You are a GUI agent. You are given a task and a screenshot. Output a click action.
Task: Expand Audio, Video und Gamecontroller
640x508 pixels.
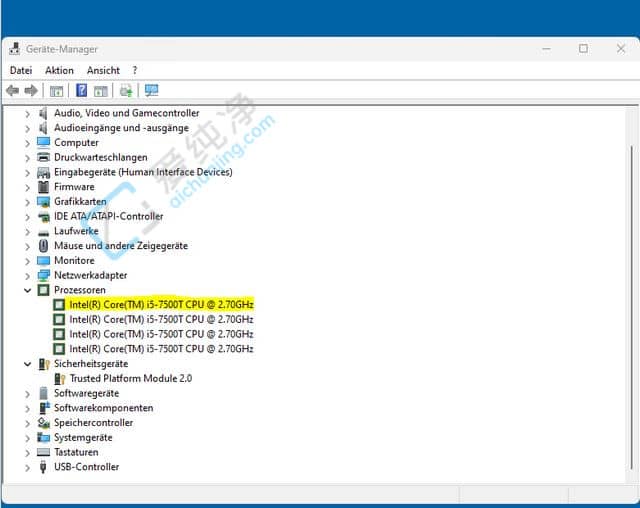tap(28, 114)
